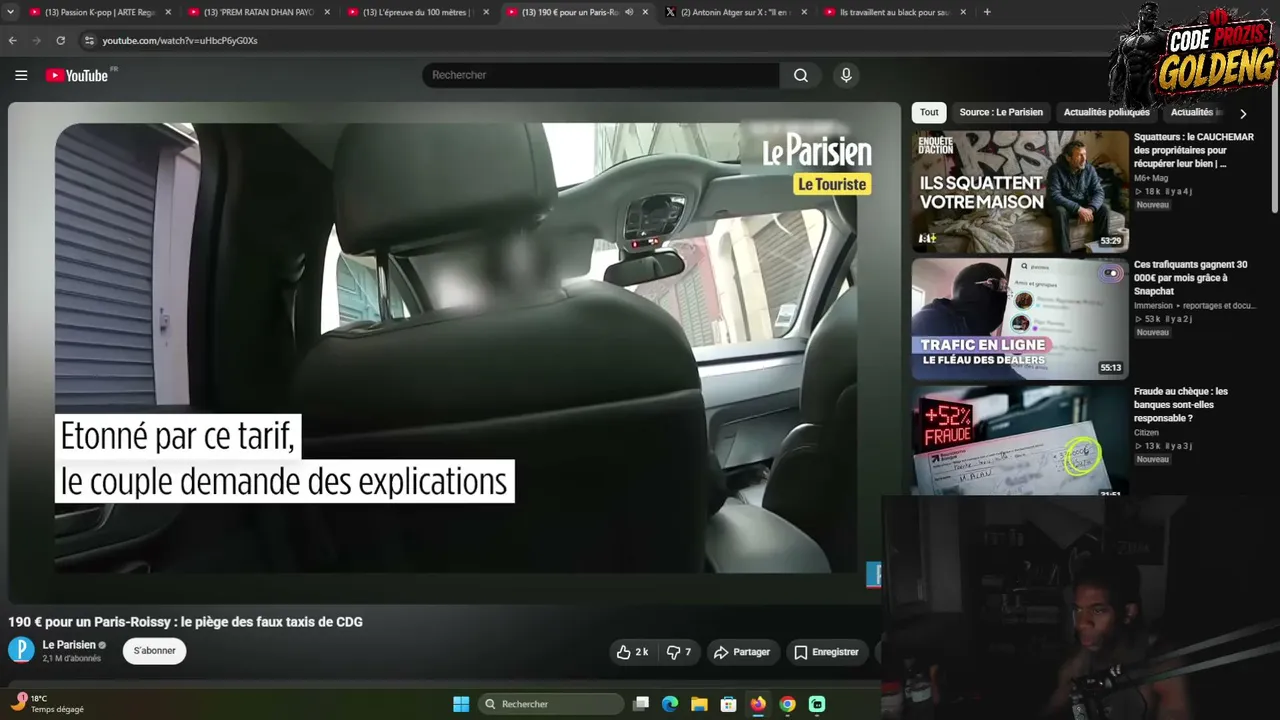Open the Le Parisien channel name link
The height and width of the screenshot is (720, 1280).
(69, 645)
